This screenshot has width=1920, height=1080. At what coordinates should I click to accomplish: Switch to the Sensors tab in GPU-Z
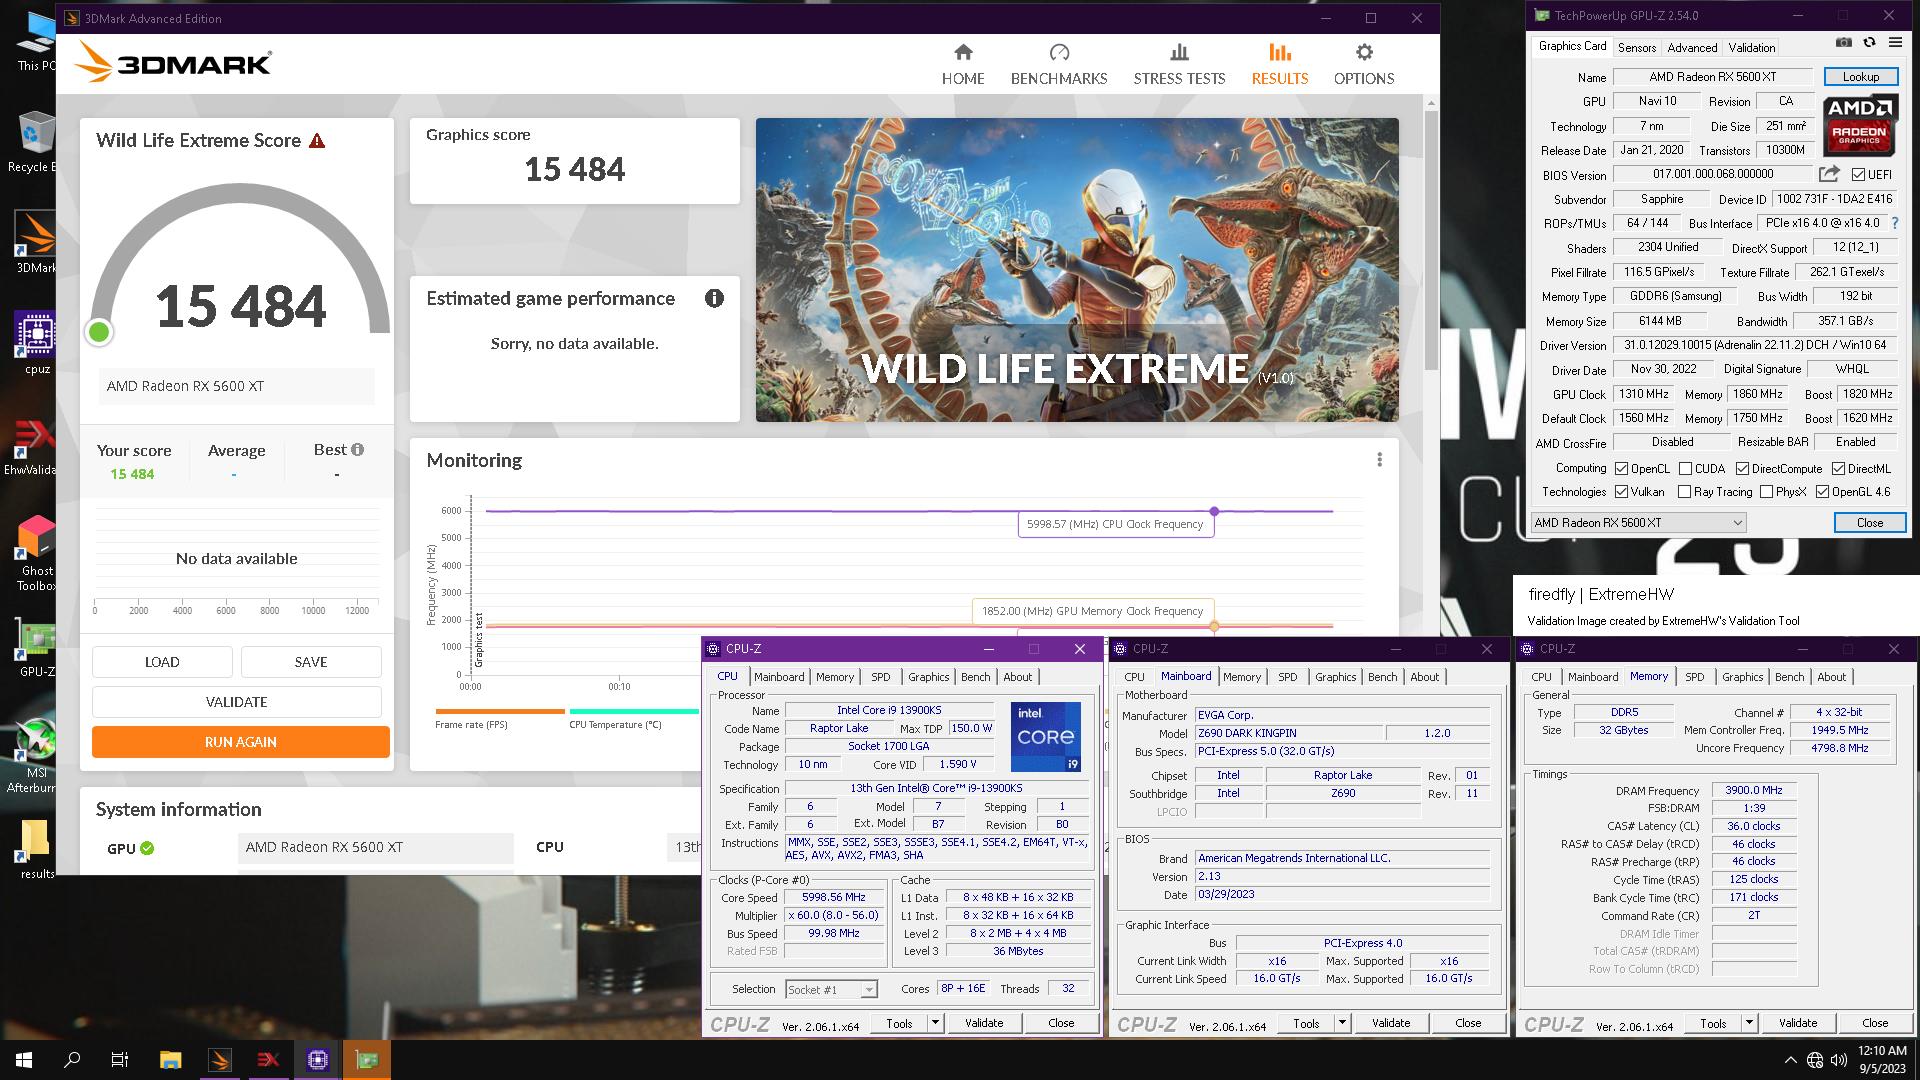click(1637, 47)
